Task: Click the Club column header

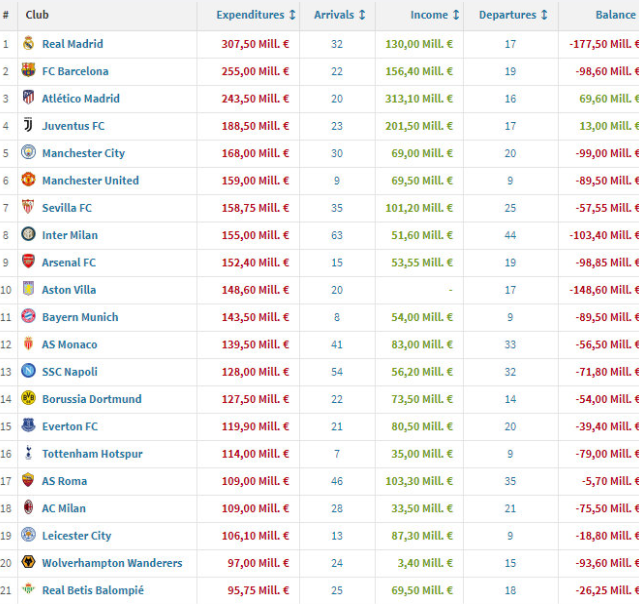Action: tap(37, 15)
